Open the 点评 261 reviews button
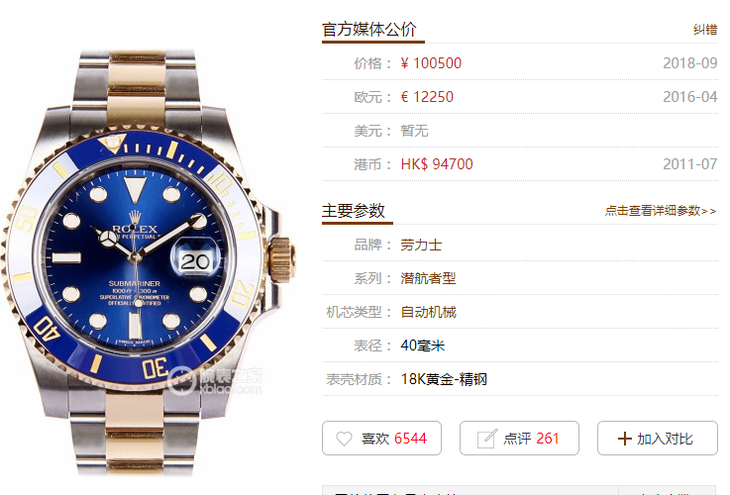730x495 pixels. (x=519, y=438)
